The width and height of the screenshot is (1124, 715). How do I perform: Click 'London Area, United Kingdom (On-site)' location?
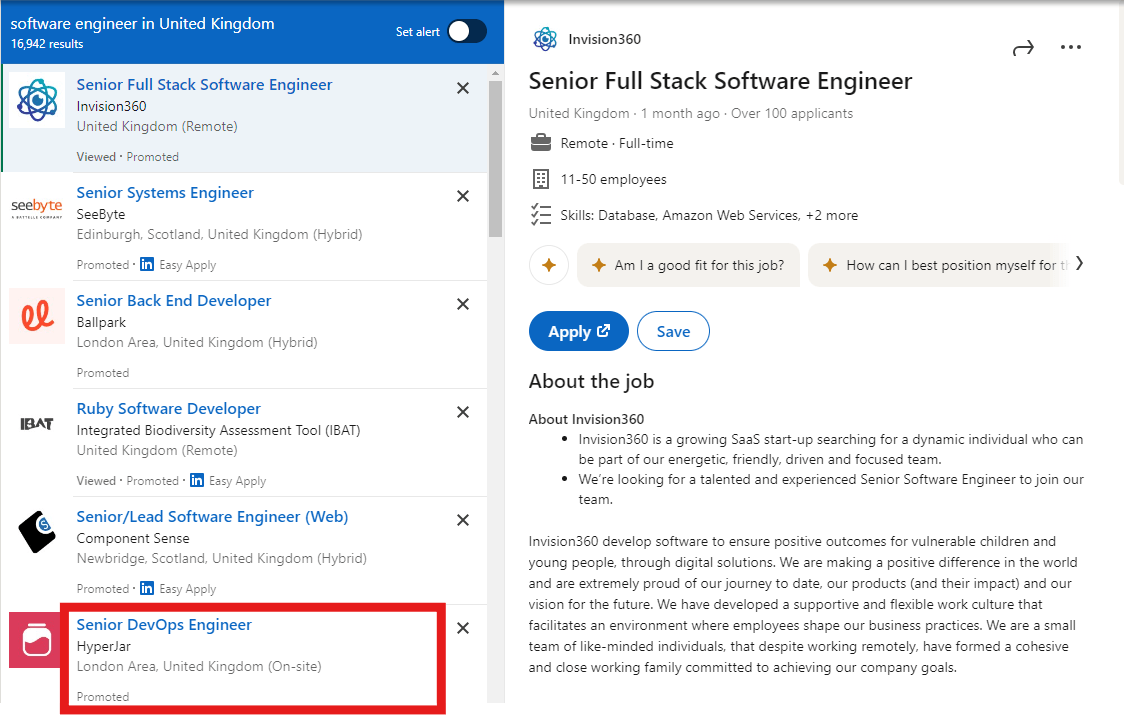tap(199, 666)
